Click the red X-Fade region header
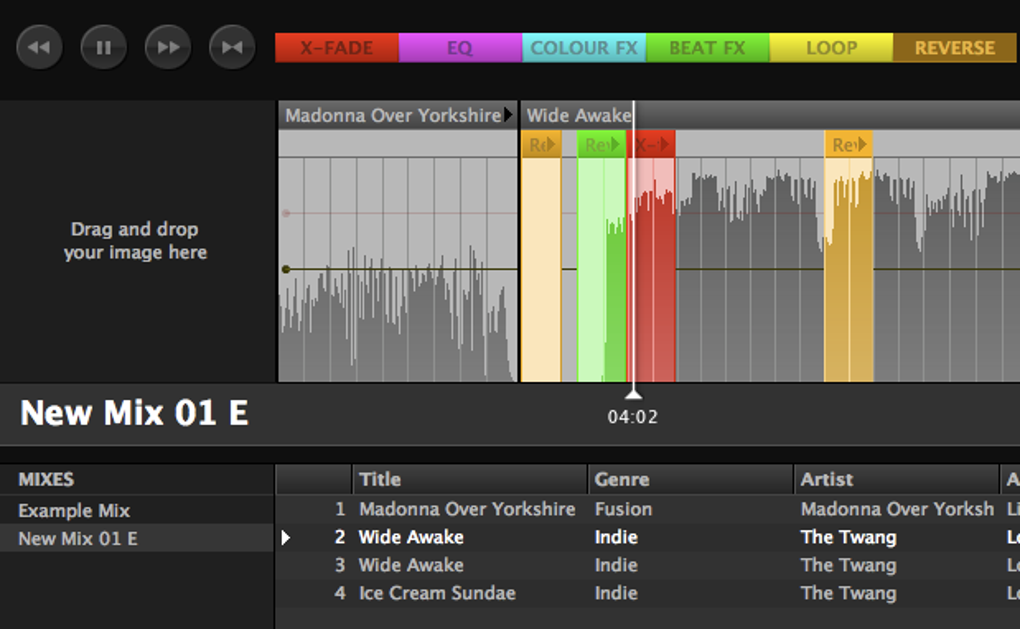The height and width of the screenshot is (629, 1020). 651,144
